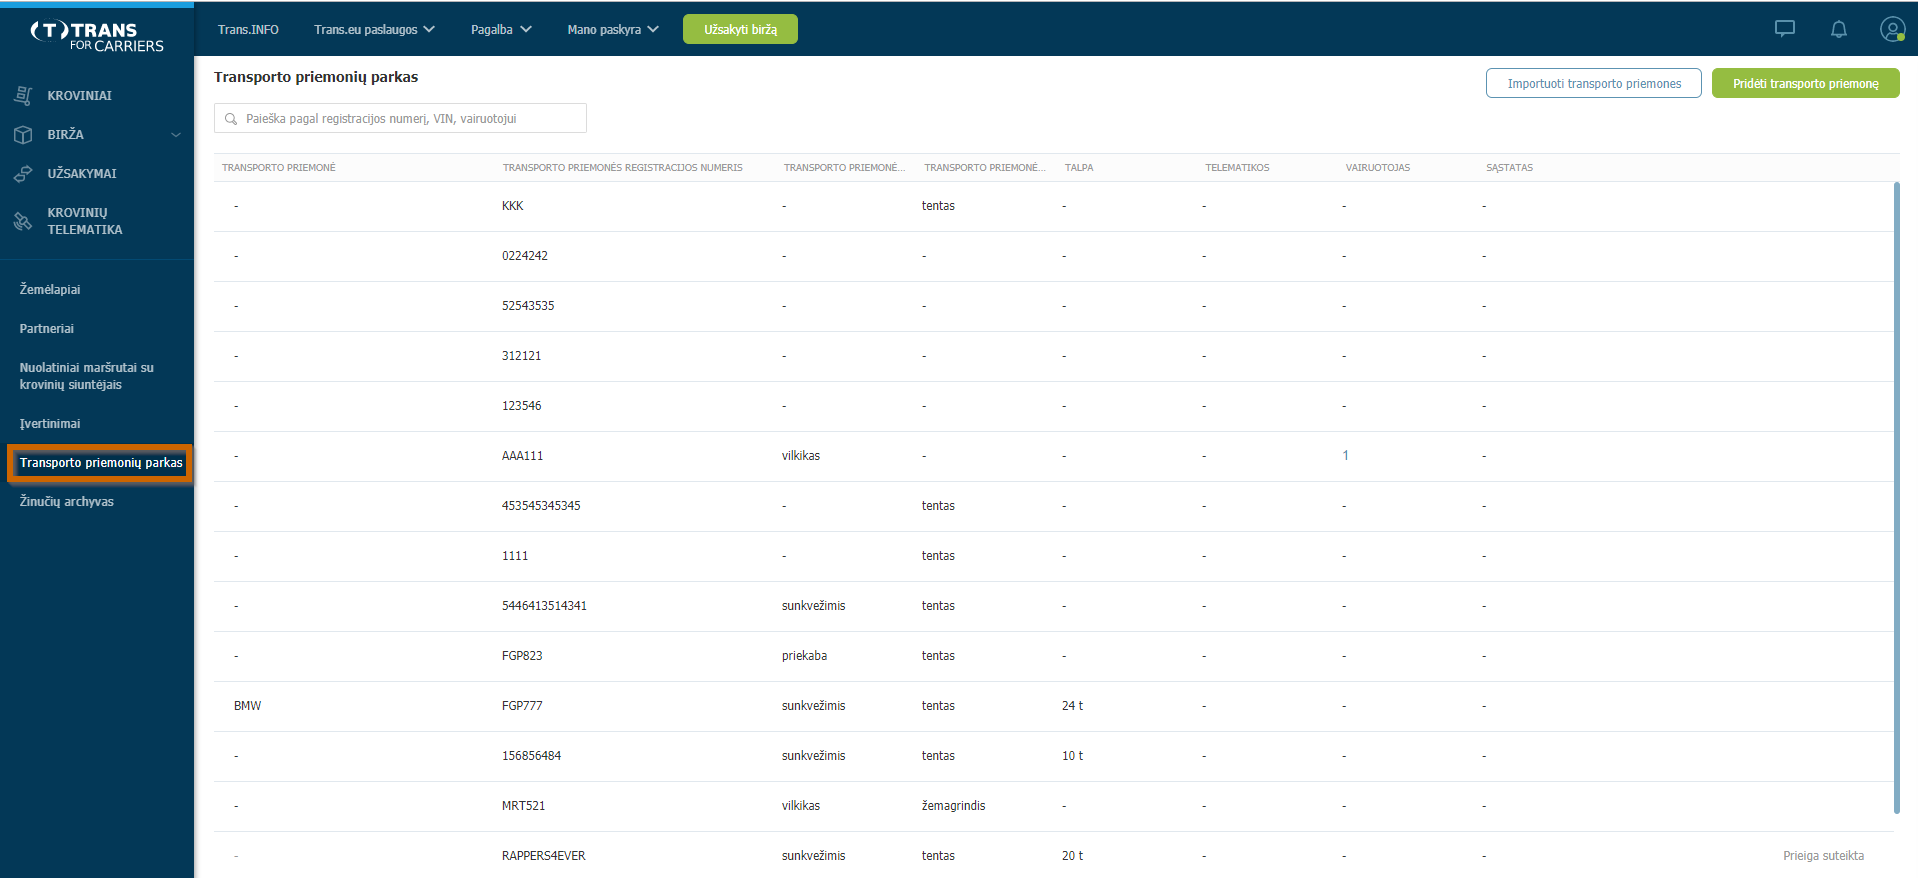Select registration number 52543535
This screenshot has width=1918, height=878.
coord(528,306)
